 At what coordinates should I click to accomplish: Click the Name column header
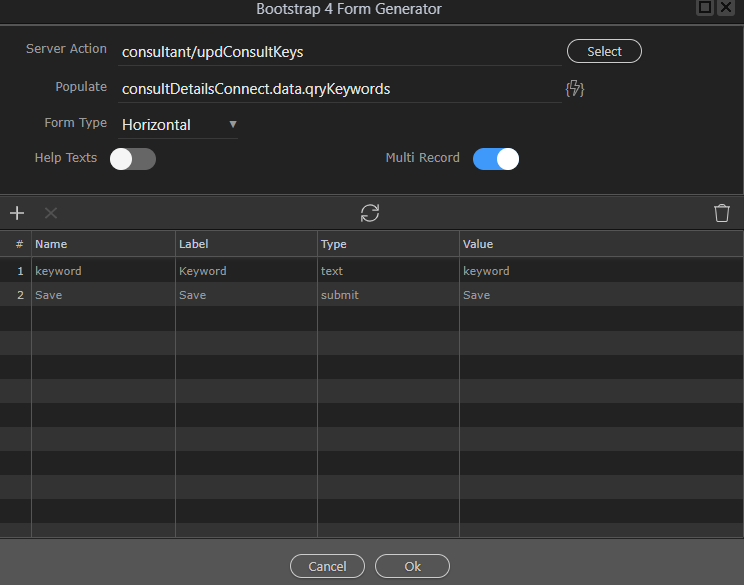pyautogui.click(x=103, y=244)
